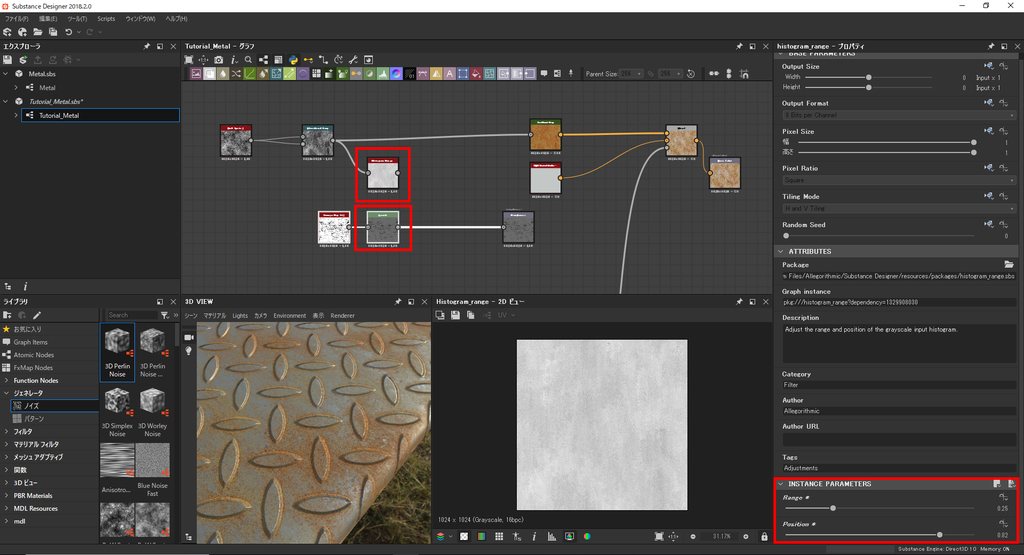Click the graph info 'i' icon
1024x555 pixels.
point(234,60)
